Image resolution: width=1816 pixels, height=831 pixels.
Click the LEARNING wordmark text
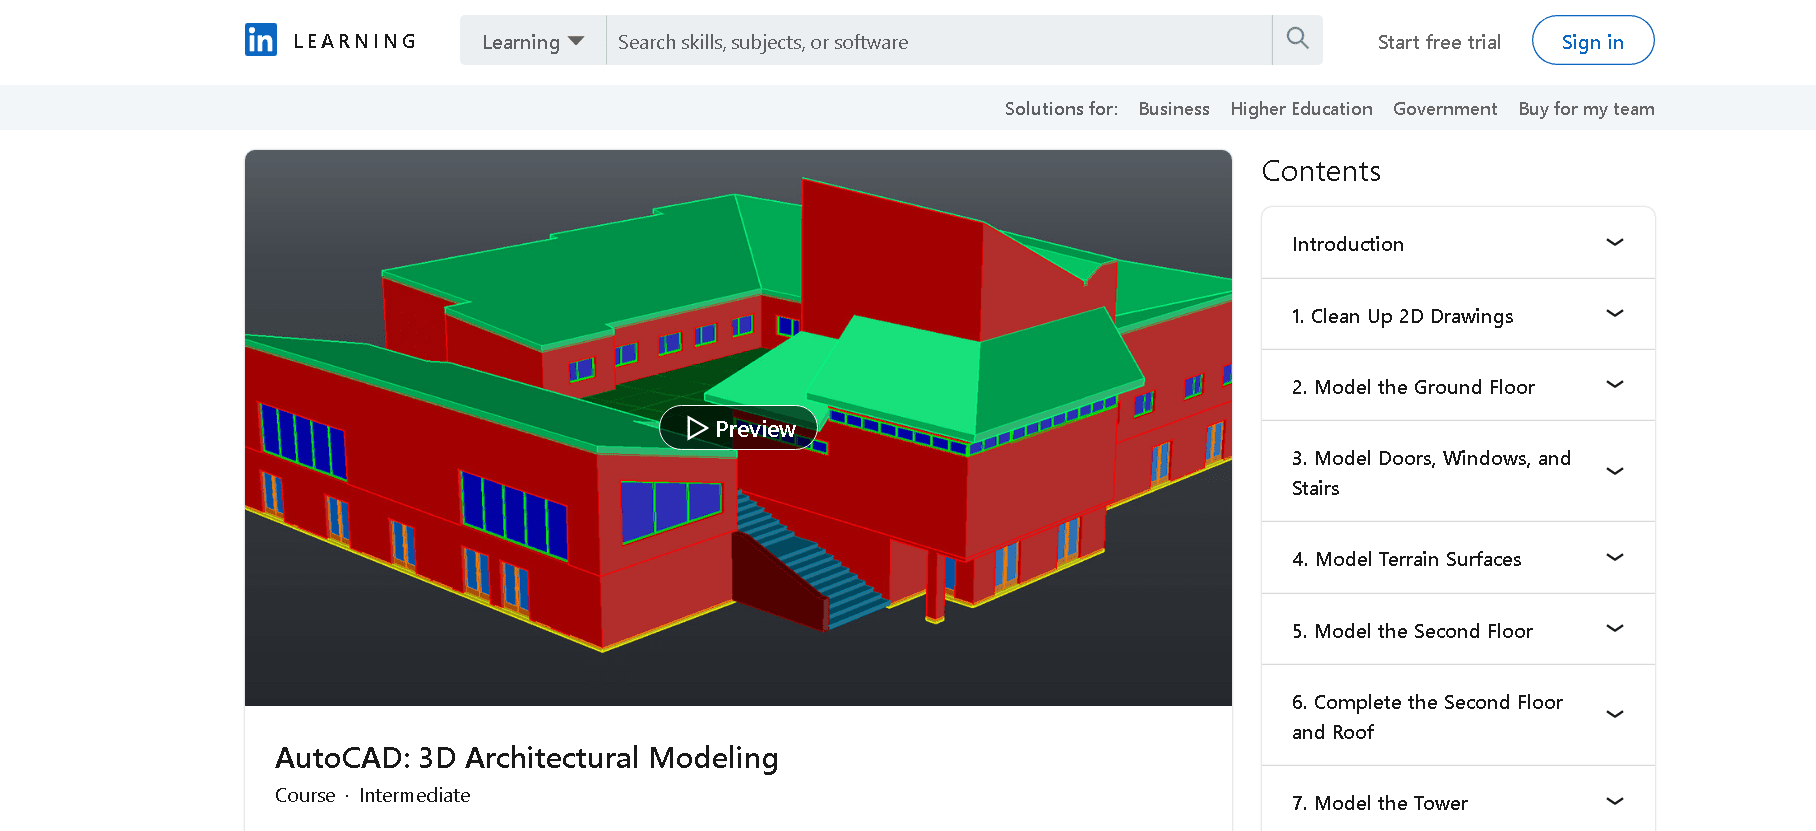point(355,41)
